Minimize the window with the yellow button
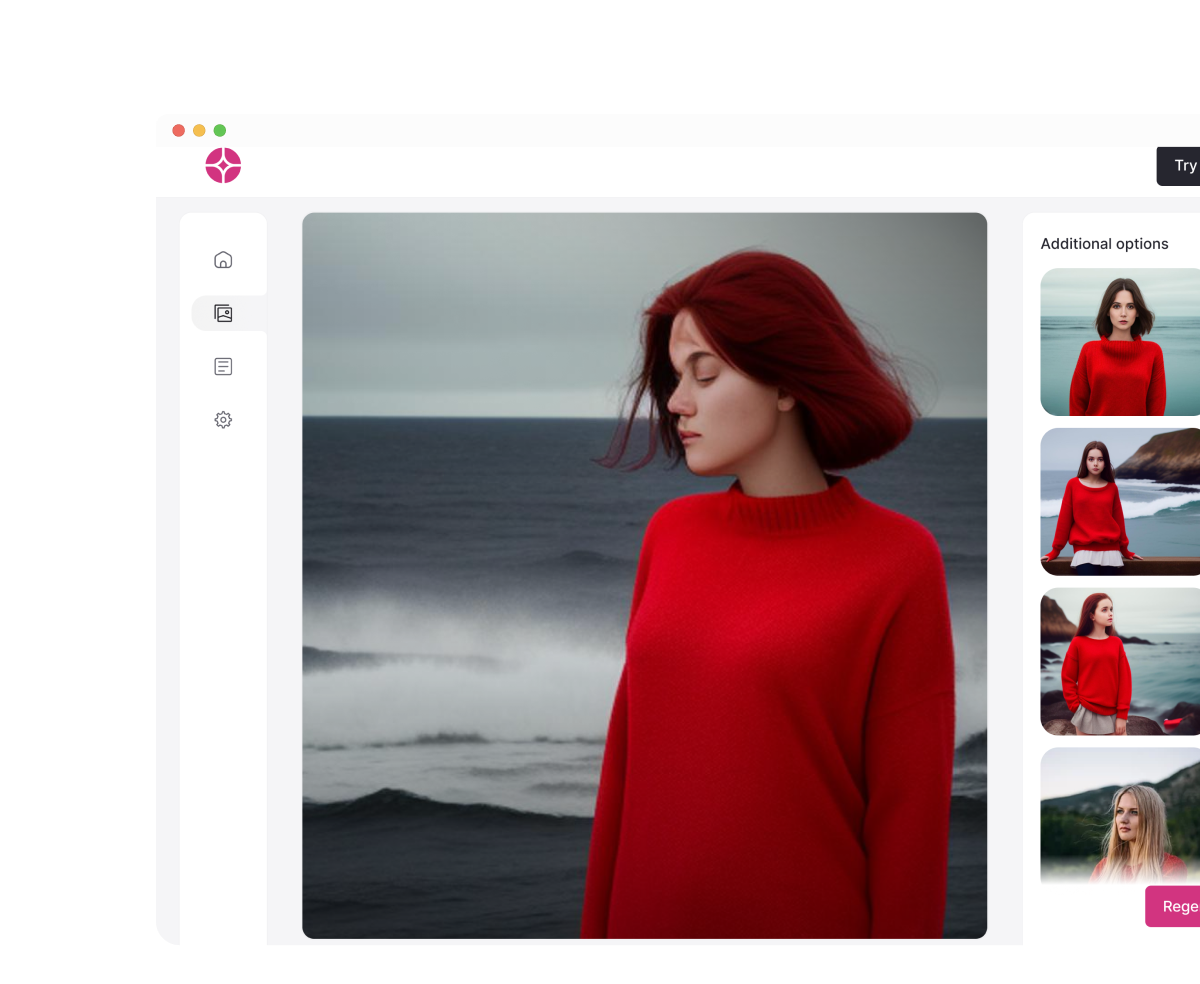This screenshot has height=984, width=1200. pos(199,131)
